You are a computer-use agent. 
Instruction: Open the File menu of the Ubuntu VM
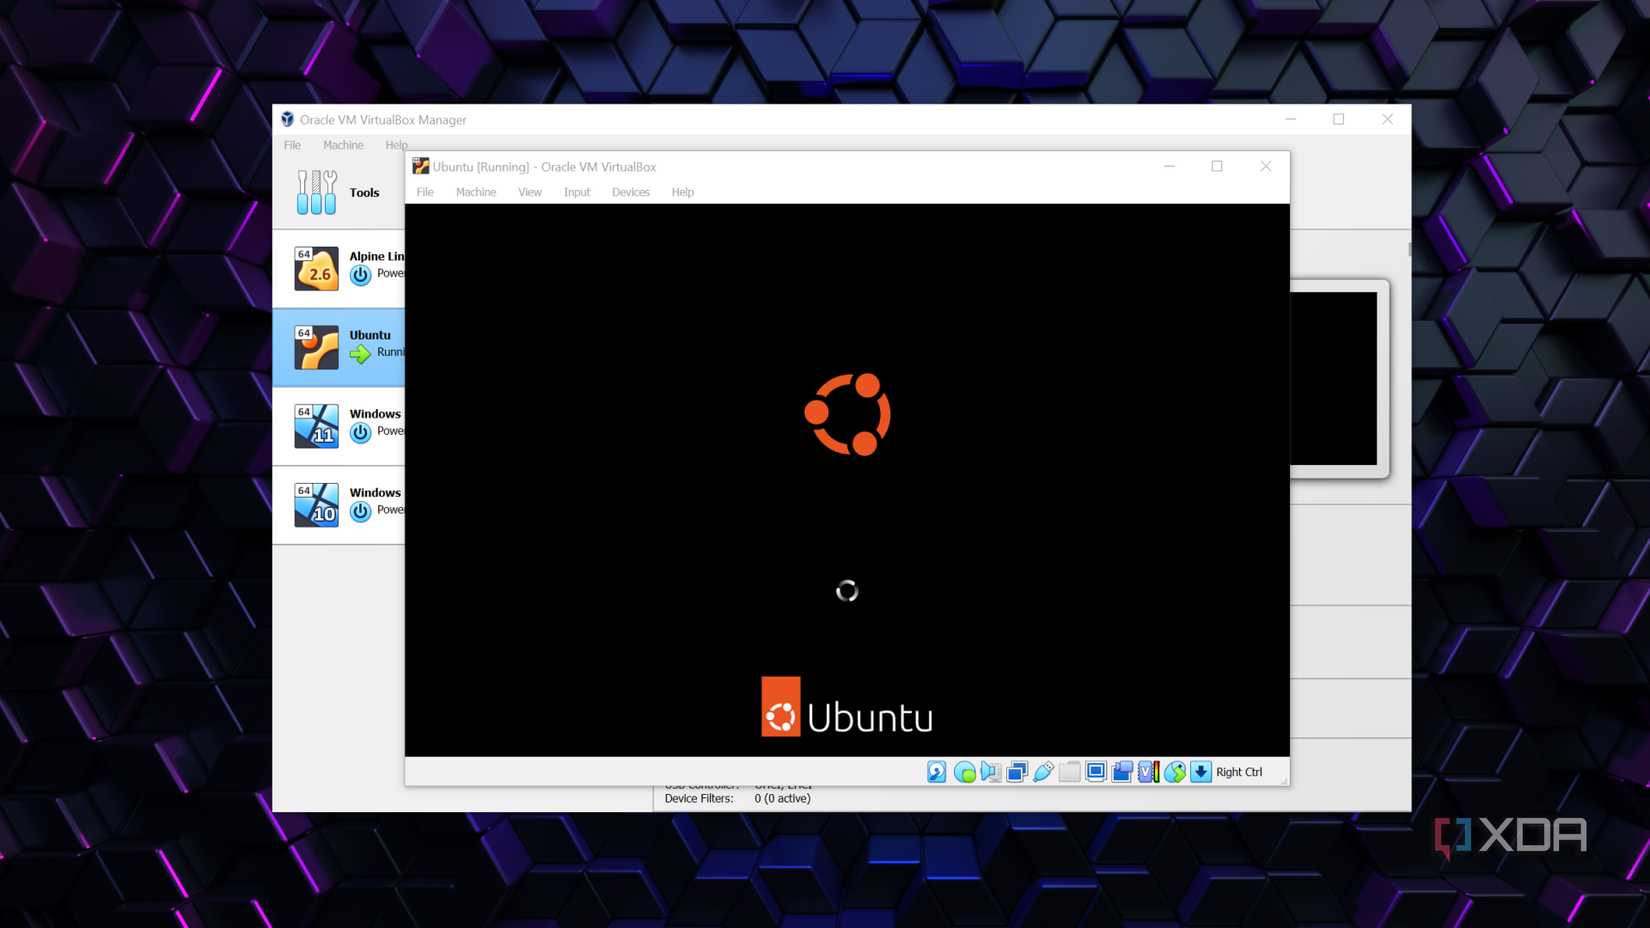425,192
